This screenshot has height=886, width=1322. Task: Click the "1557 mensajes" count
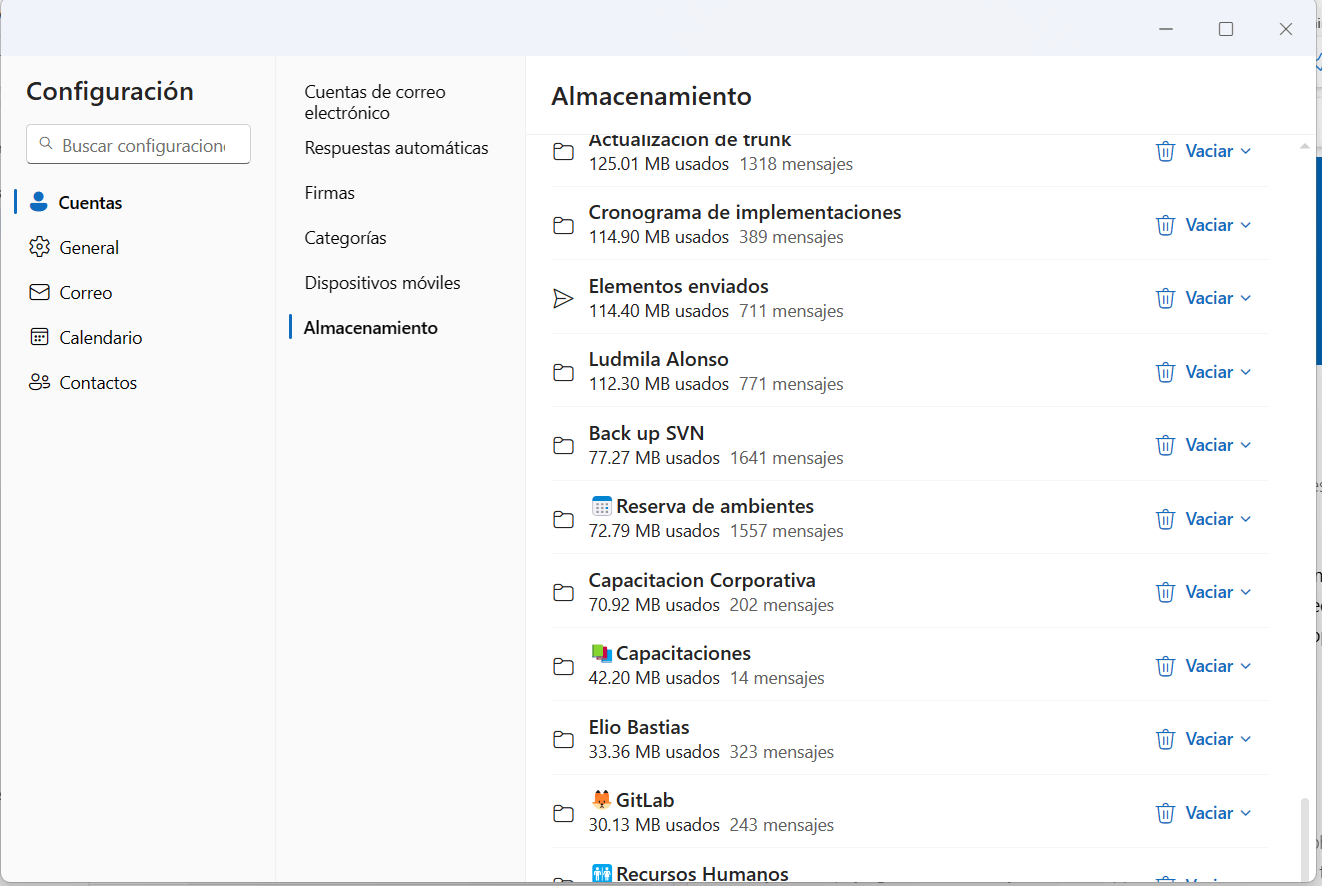pyautogui.click(x=787, y=531)
